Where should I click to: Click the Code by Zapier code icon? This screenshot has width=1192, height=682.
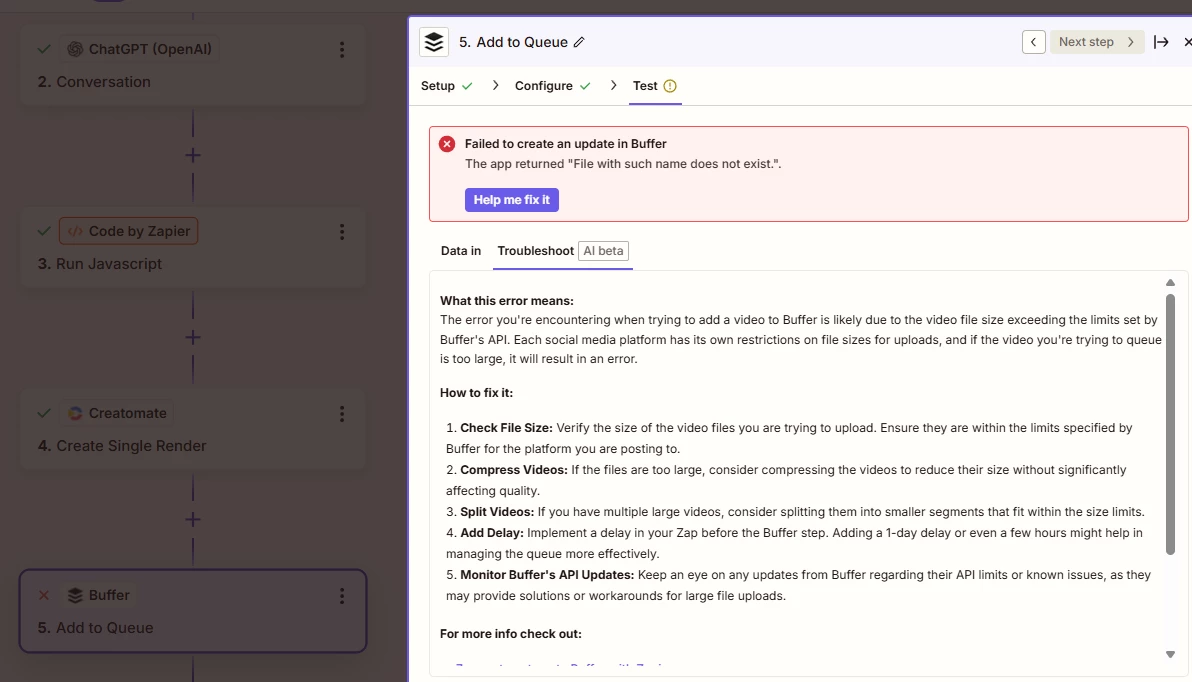[75, 231]
